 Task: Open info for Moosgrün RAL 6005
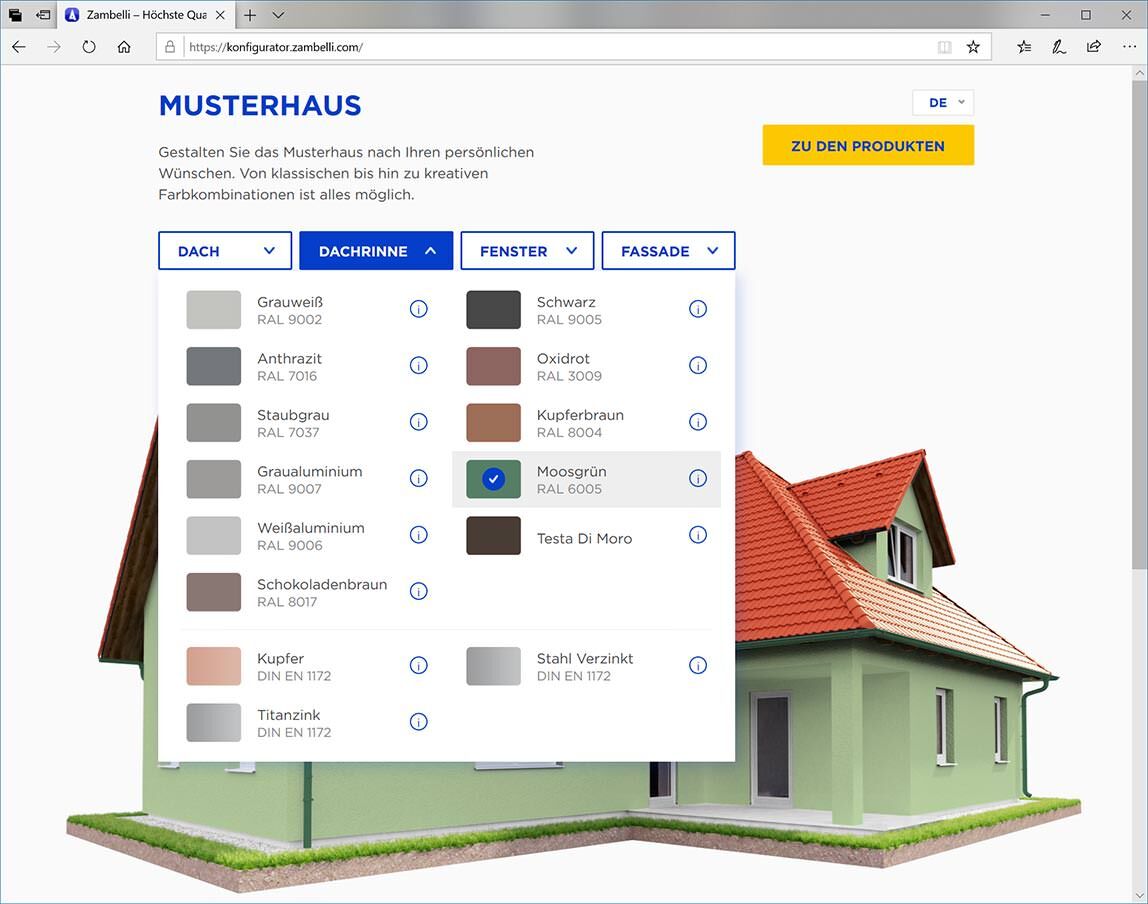(698, 478)
